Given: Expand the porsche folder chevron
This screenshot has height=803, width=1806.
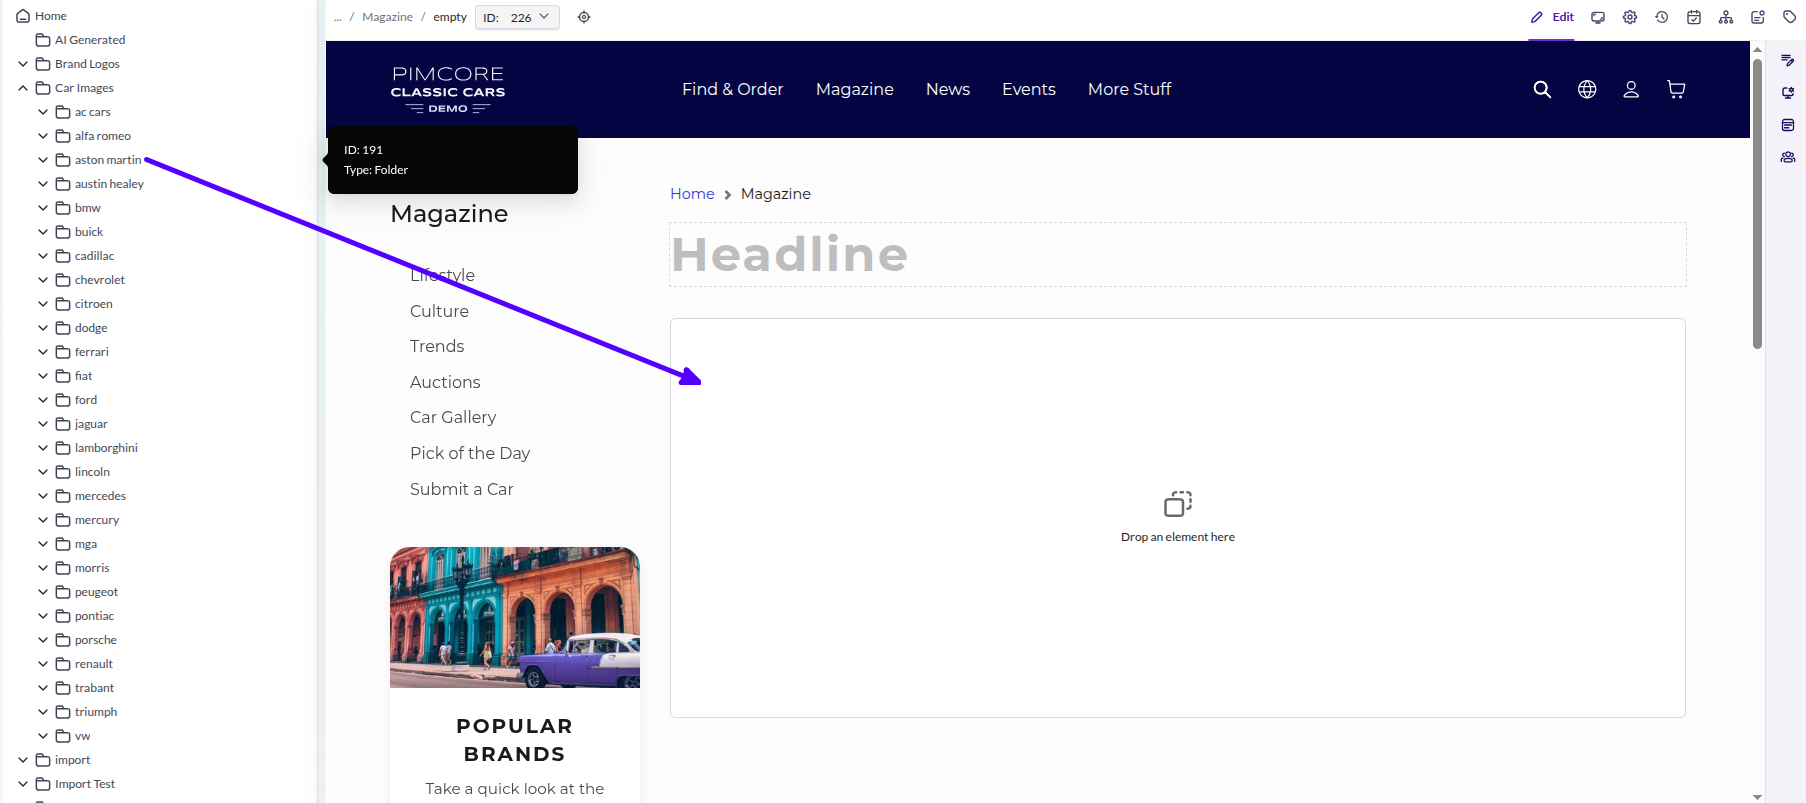Looking at the screenshot, I should tap(43, 640).
